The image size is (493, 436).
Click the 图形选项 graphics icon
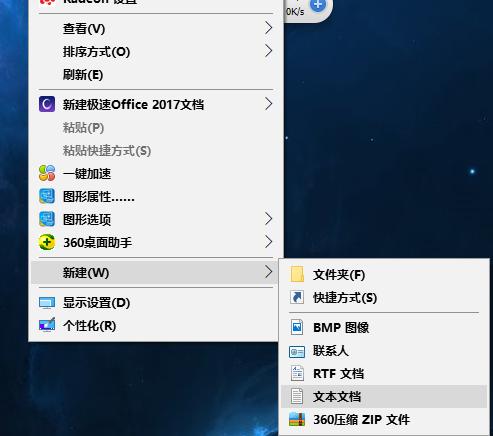click(x=47, y=219)
